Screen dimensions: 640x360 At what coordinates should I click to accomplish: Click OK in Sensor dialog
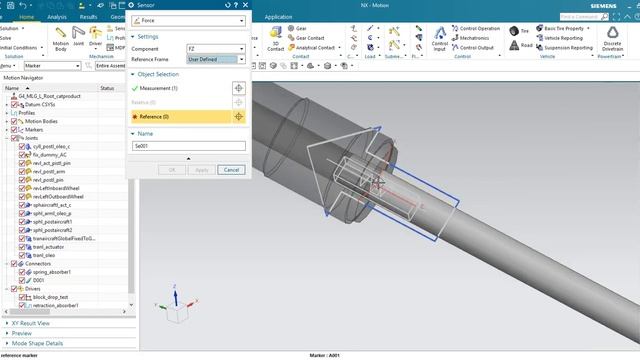(x=172, y=170)
